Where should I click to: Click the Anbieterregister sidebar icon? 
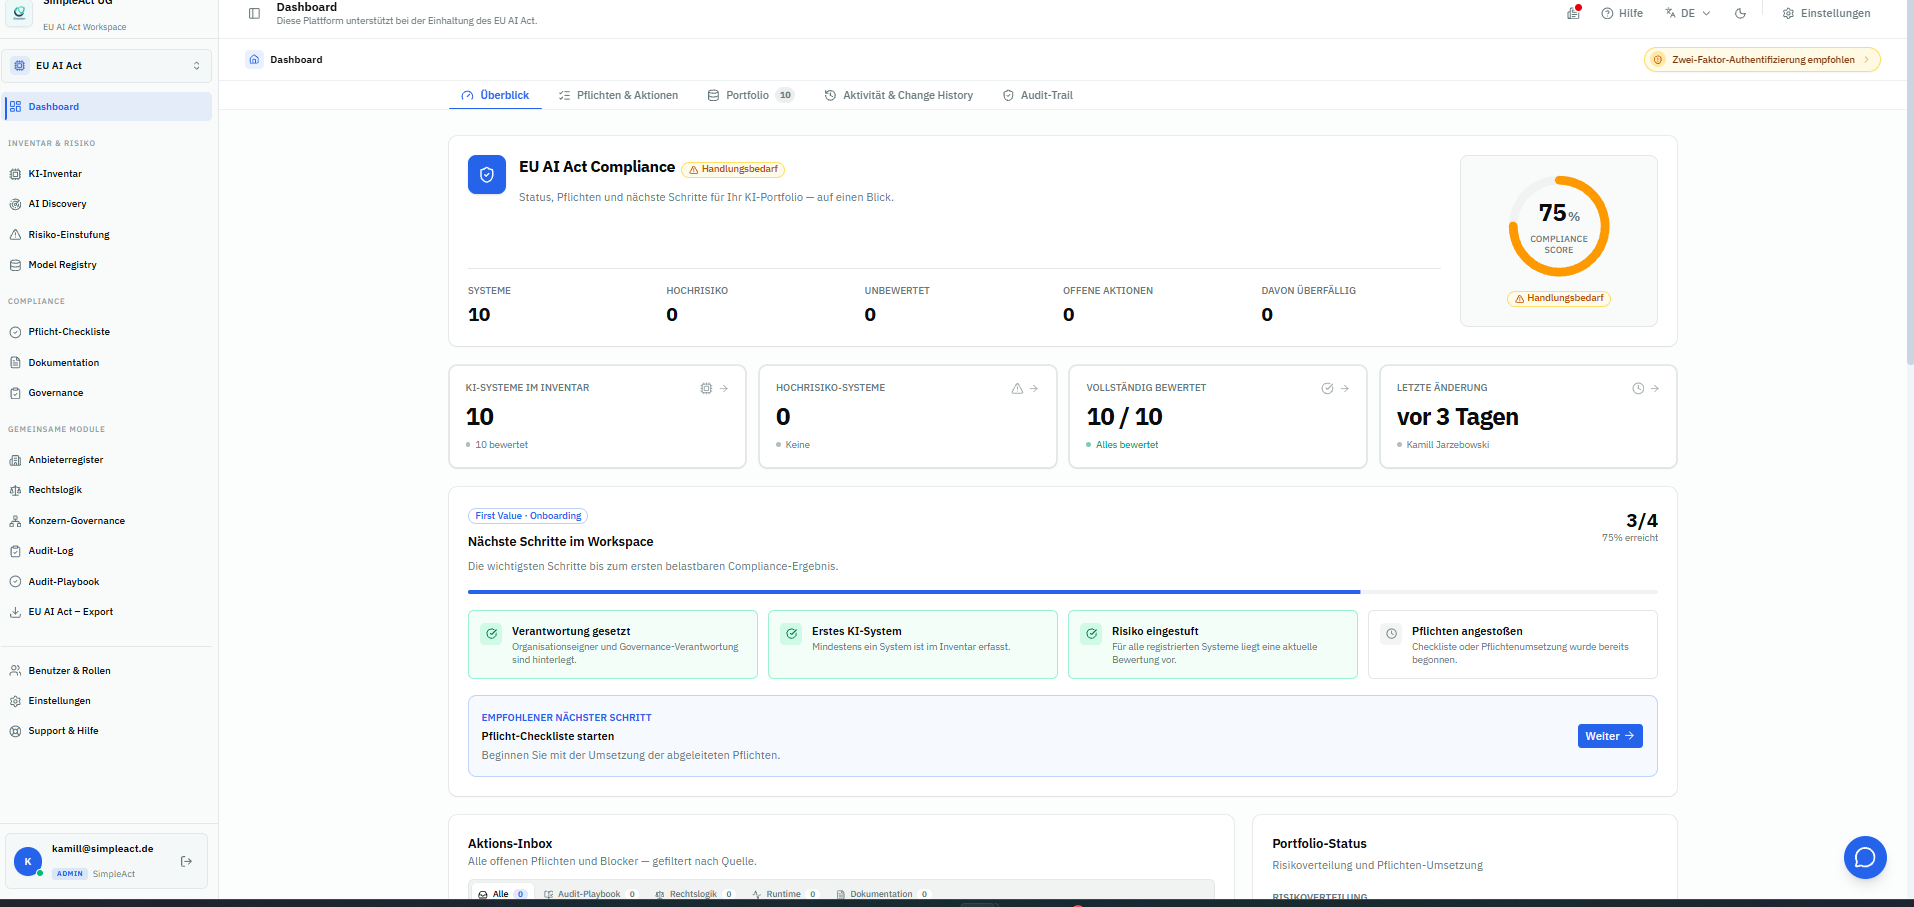coord(15,460)
